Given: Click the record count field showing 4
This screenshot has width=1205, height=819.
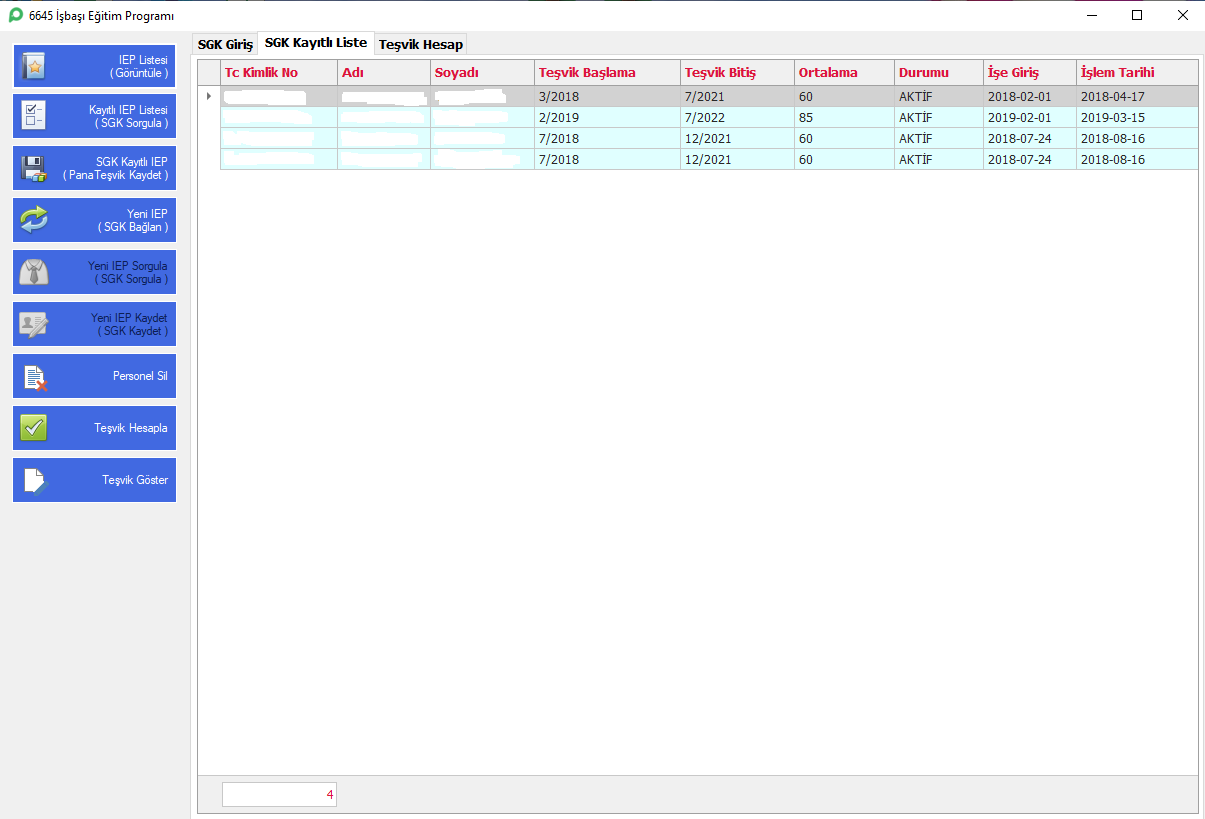Looking at the screenshot, I should pyautogui.click(x=279, y=794).
